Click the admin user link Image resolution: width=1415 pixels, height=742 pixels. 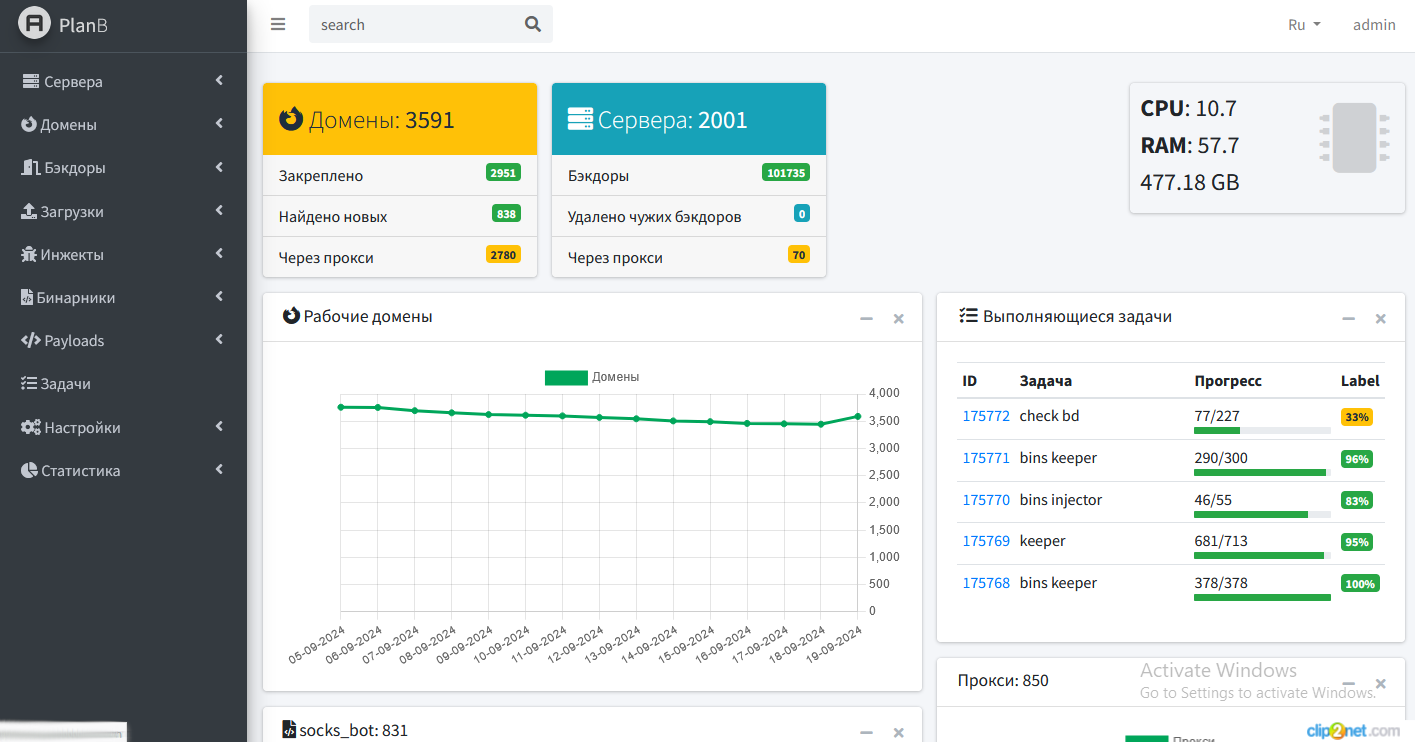click(x=1374, y=25)
